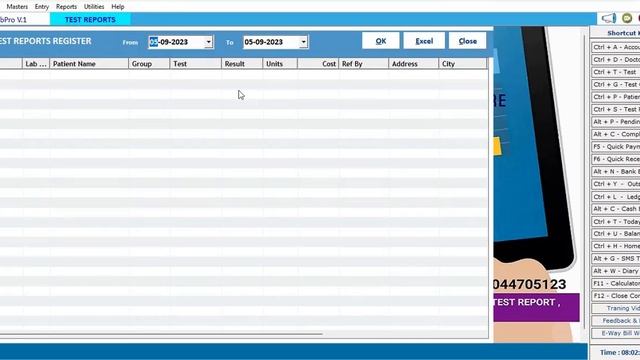The width and height of the screenshot is (640, 360).
Task: Click the Alt + W Diary shortcut
Action: 616,271
